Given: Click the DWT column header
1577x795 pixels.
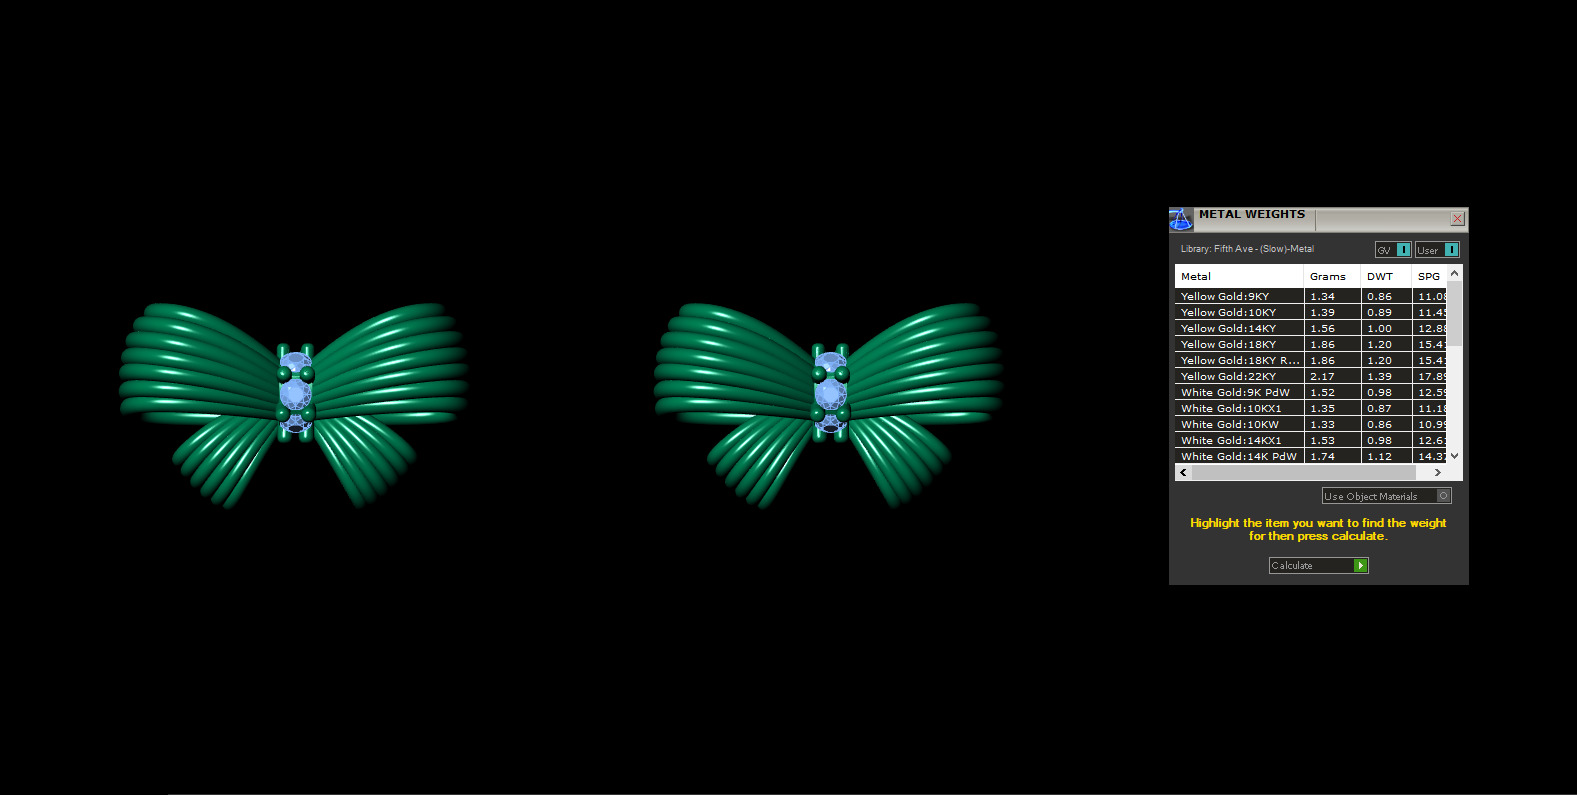Looking at the screenshot, I should pyautogui.click(x=1386, y=276).
